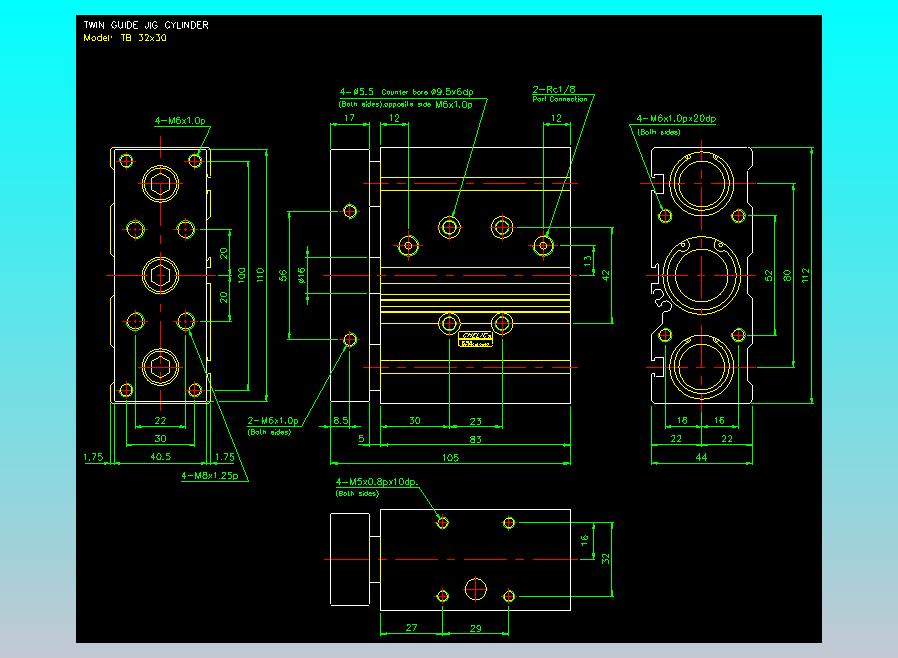
Task: Select the 40.5 width dimension in left view
Action: coord(159,456)
